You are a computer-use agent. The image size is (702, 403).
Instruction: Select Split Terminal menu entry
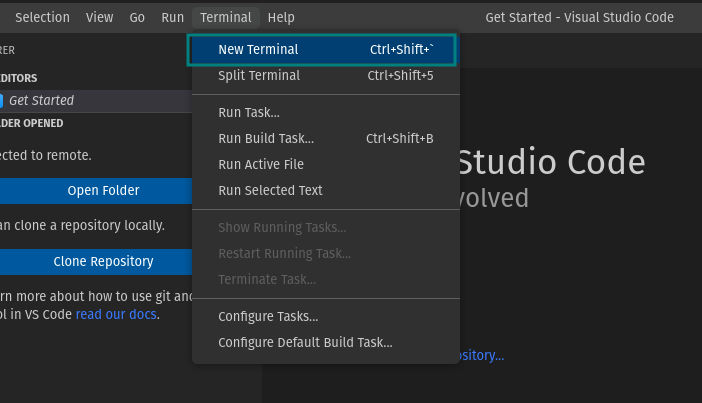tap(326, 76)
